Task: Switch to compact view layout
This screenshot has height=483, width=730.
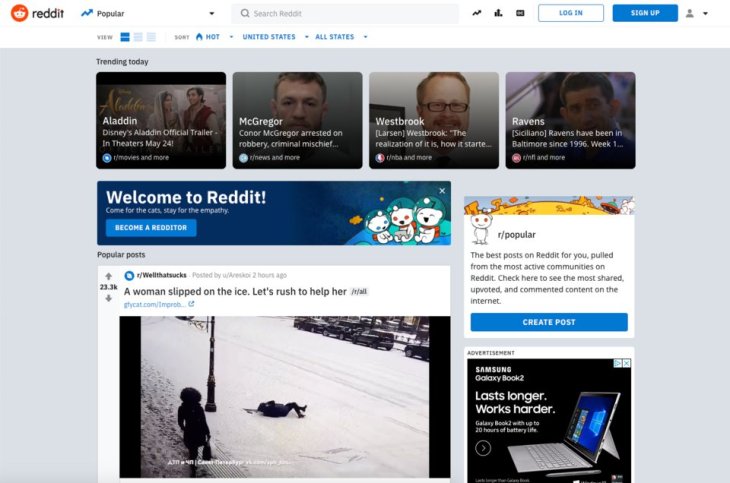Action: coord(151,37)
